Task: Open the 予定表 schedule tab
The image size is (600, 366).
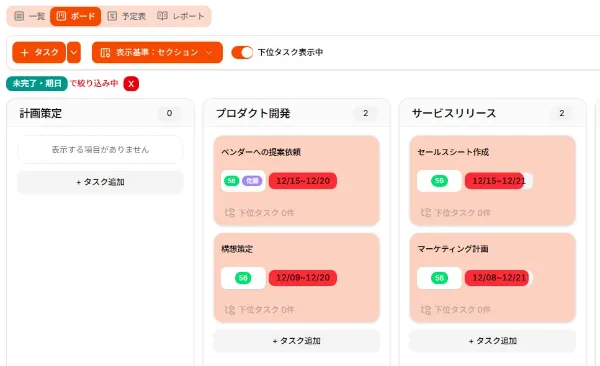Action: 127,16
